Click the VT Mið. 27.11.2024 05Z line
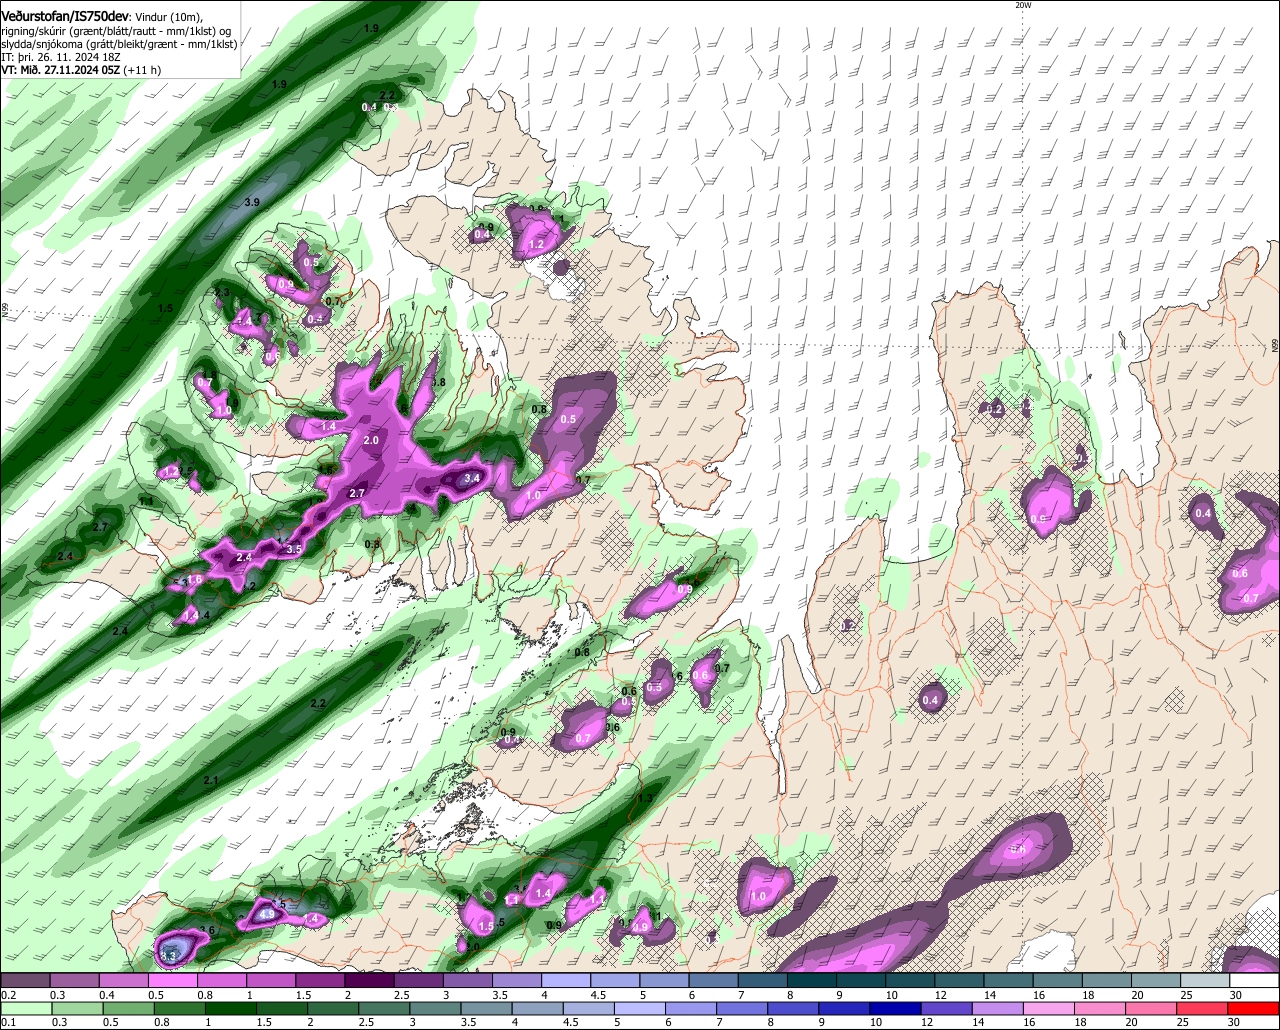 pyautogui.click(x=81, y=70)
